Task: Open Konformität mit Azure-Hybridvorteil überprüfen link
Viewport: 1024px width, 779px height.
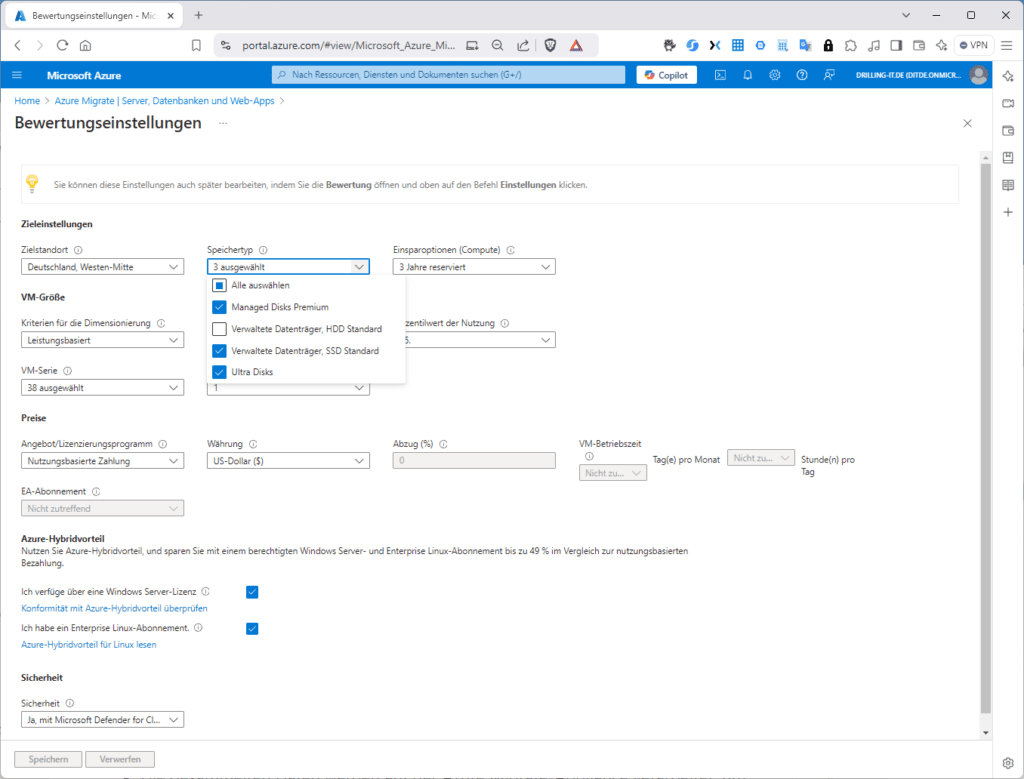Action: [114, 609]
